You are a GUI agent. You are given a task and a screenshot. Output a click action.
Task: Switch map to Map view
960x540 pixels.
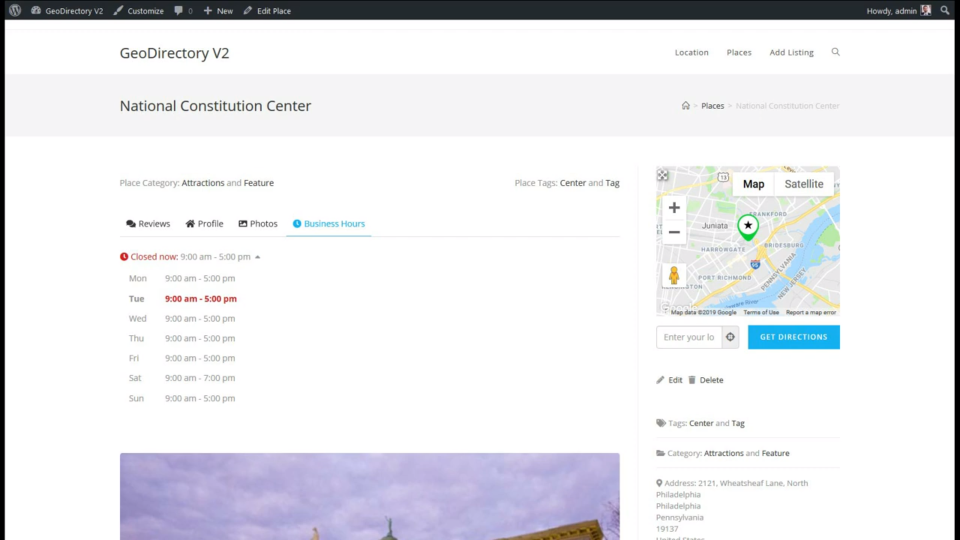click(x=754, y=184)
